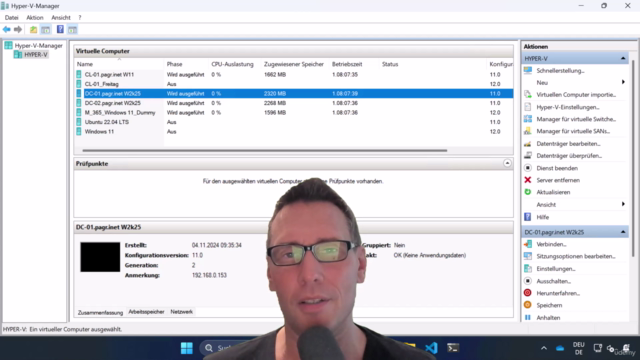Open Einstellungen for DC-01
Image resolution: width=640 pixels, height=360 pixels.
(x=556, y=269)
